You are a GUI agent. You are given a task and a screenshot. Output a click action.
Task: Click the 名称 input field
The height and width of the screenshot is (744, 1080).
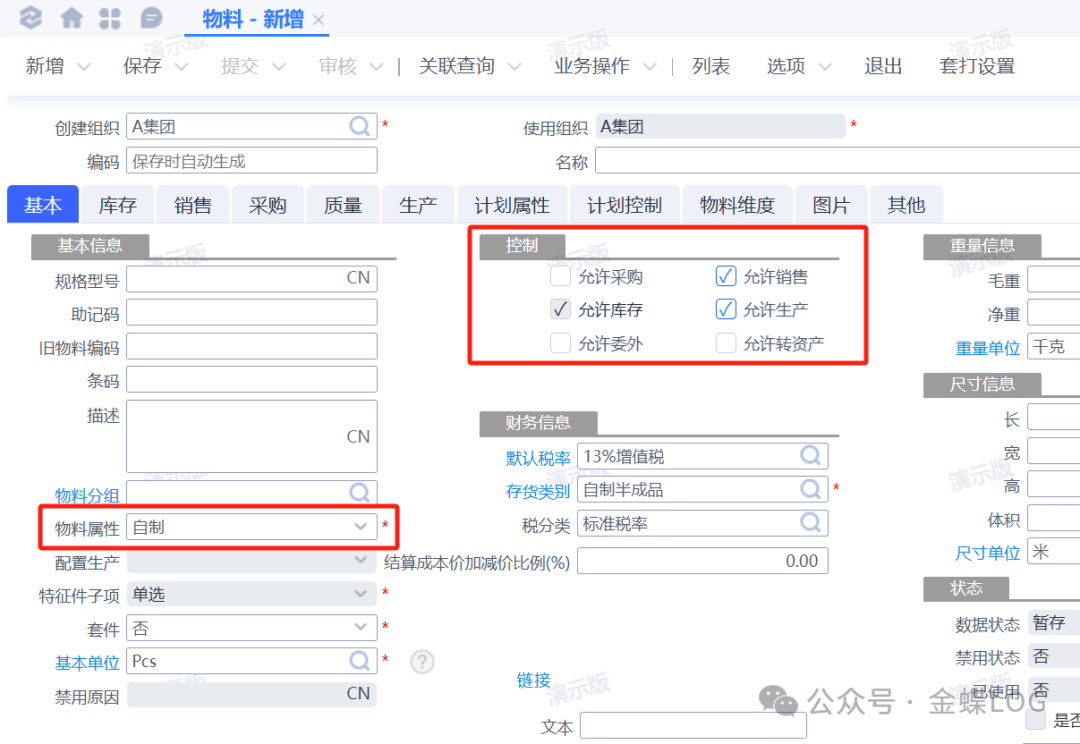coord(836,161)
